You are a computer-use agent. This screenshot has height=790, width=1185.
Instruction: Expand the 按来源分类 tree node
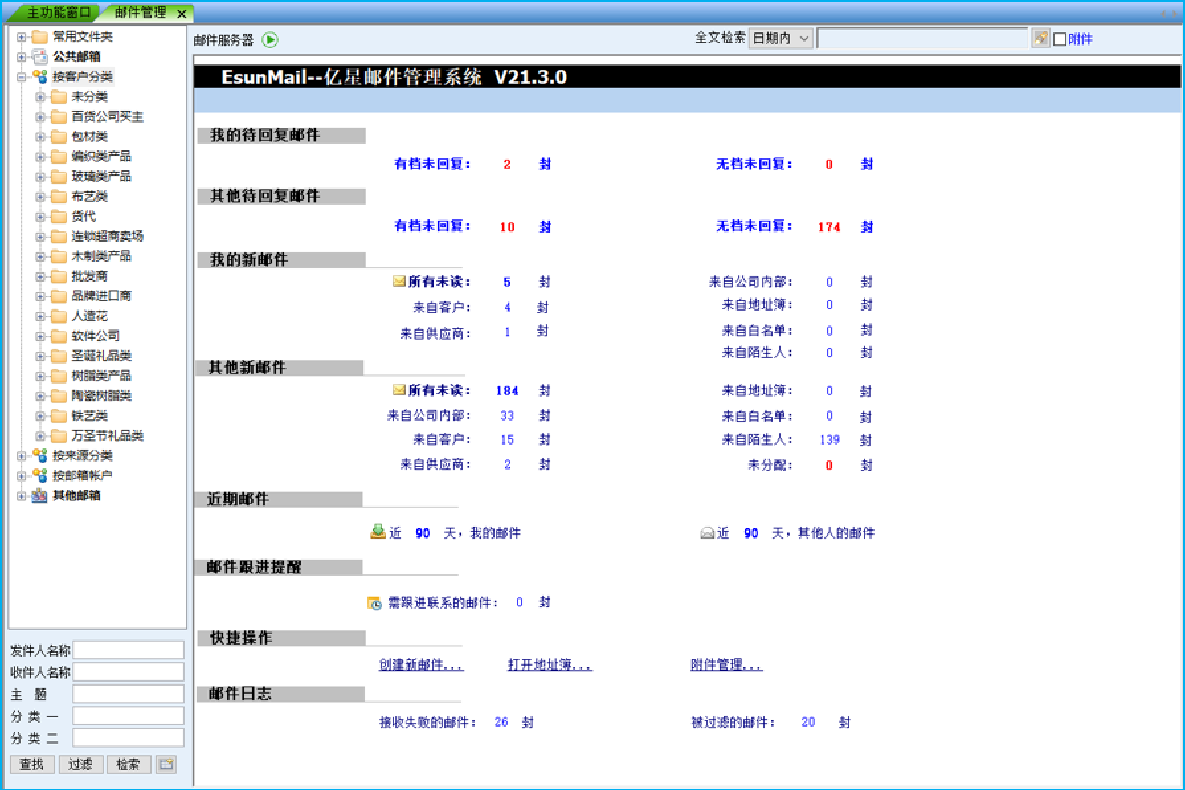click(x=22, y=456)
